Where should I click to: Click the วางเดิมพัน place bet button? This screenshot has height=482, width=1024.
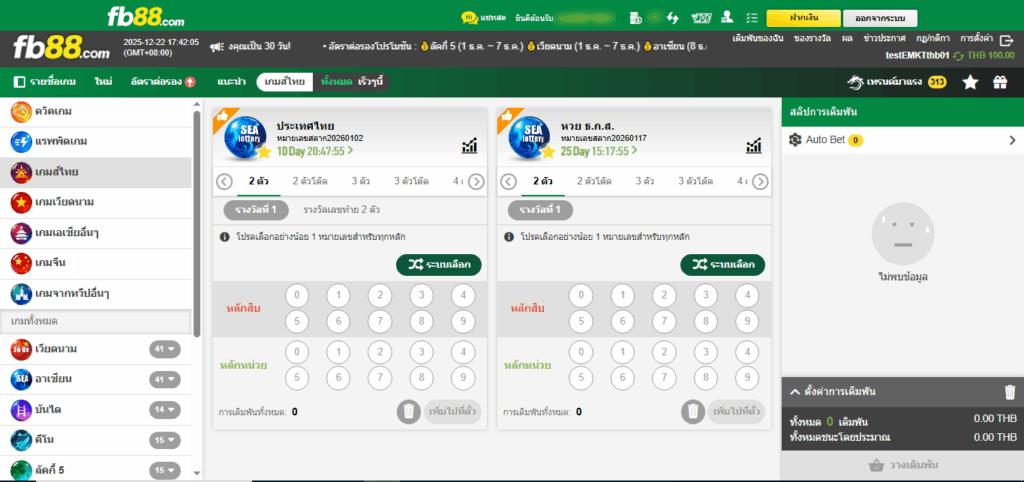[903, 466]
